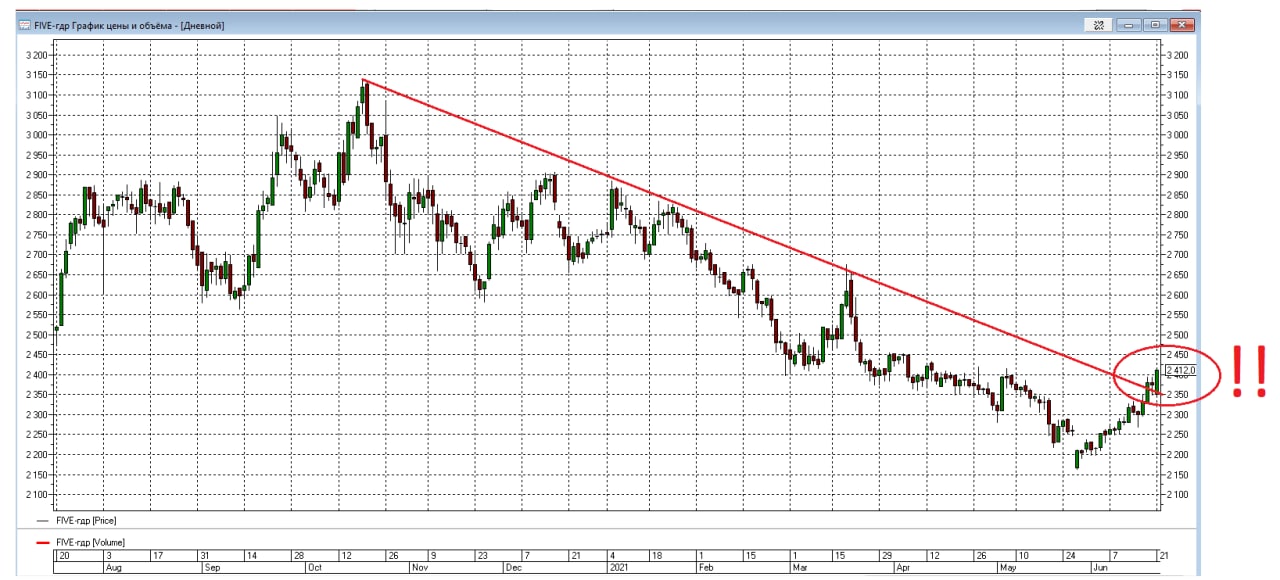The width and height of the screenshot is (1280, 580).
Task: Click the 'Feb' month label on the time axis
Action: [706, 566]
